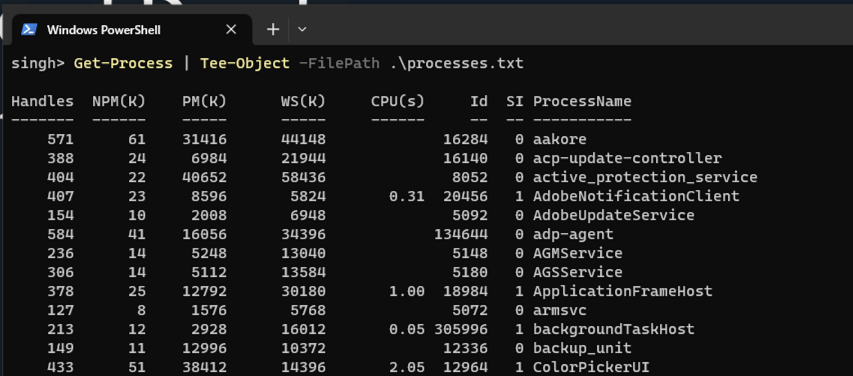Click the singh> prompt text
The width and height of the screenshot is (853, 376).
point(38,64)
